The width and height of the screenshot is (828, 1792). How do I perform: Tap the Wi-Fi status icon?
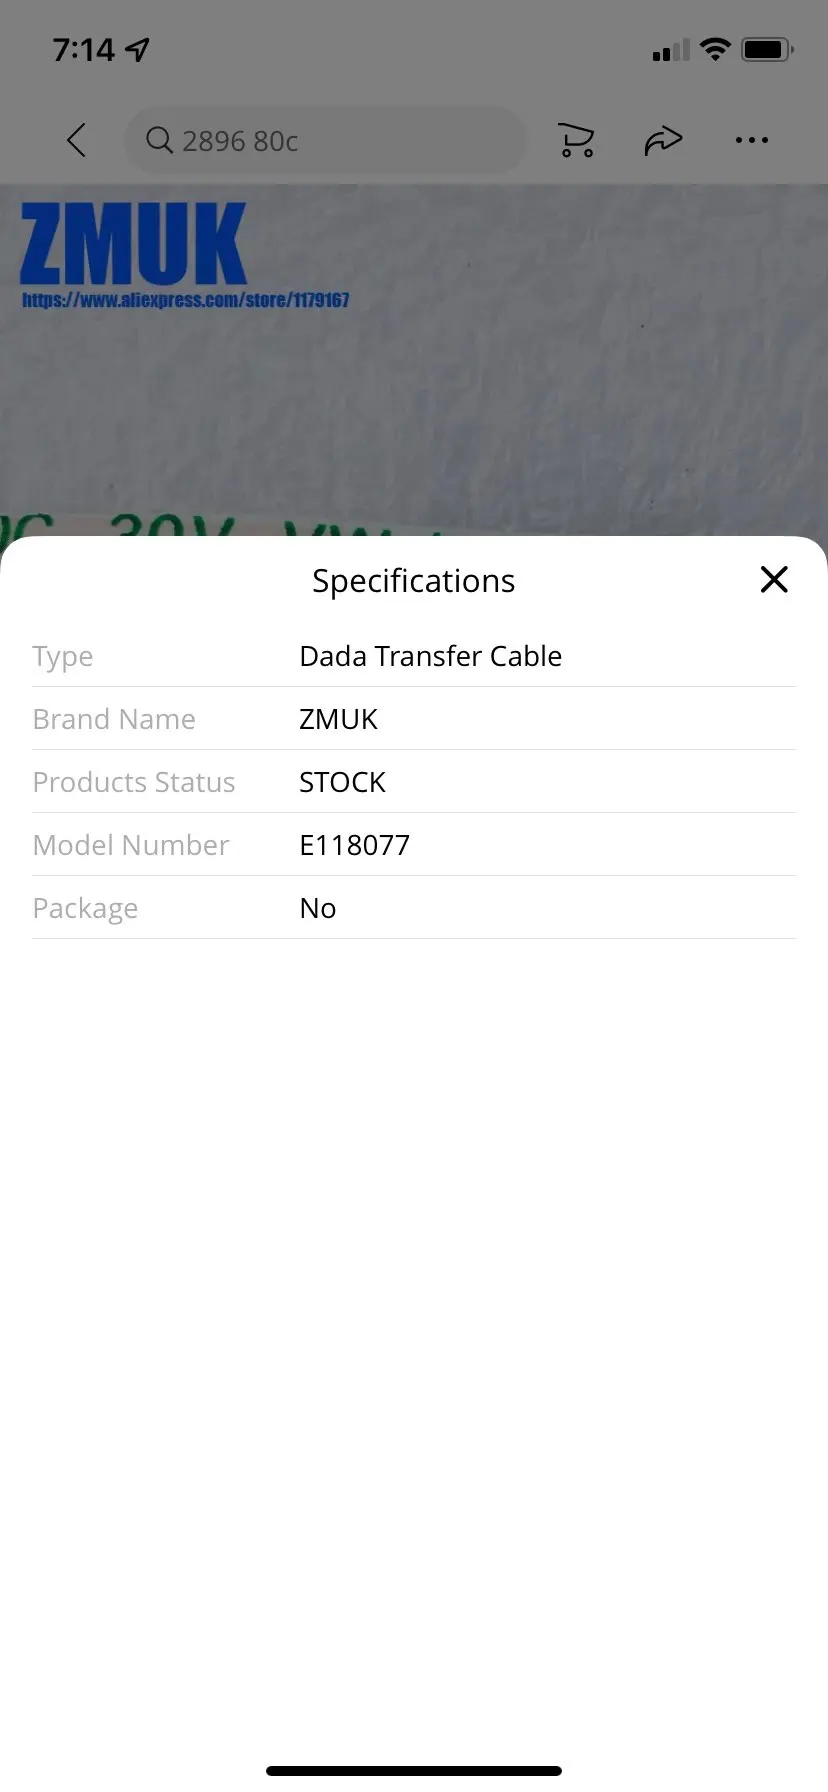point(715,49)
